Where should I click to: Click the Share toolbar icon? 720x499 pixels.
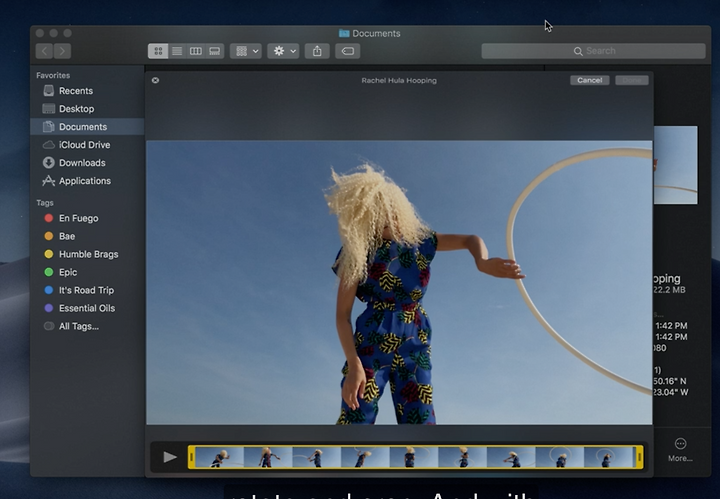[317, 51]
